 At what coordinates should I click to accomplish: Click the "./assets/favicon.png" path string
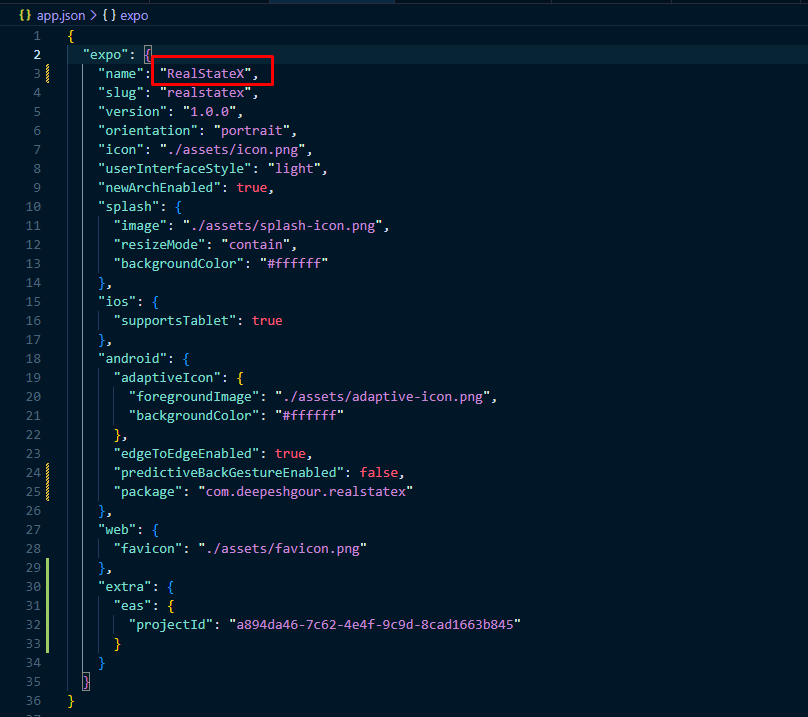[x=283, y=548]
